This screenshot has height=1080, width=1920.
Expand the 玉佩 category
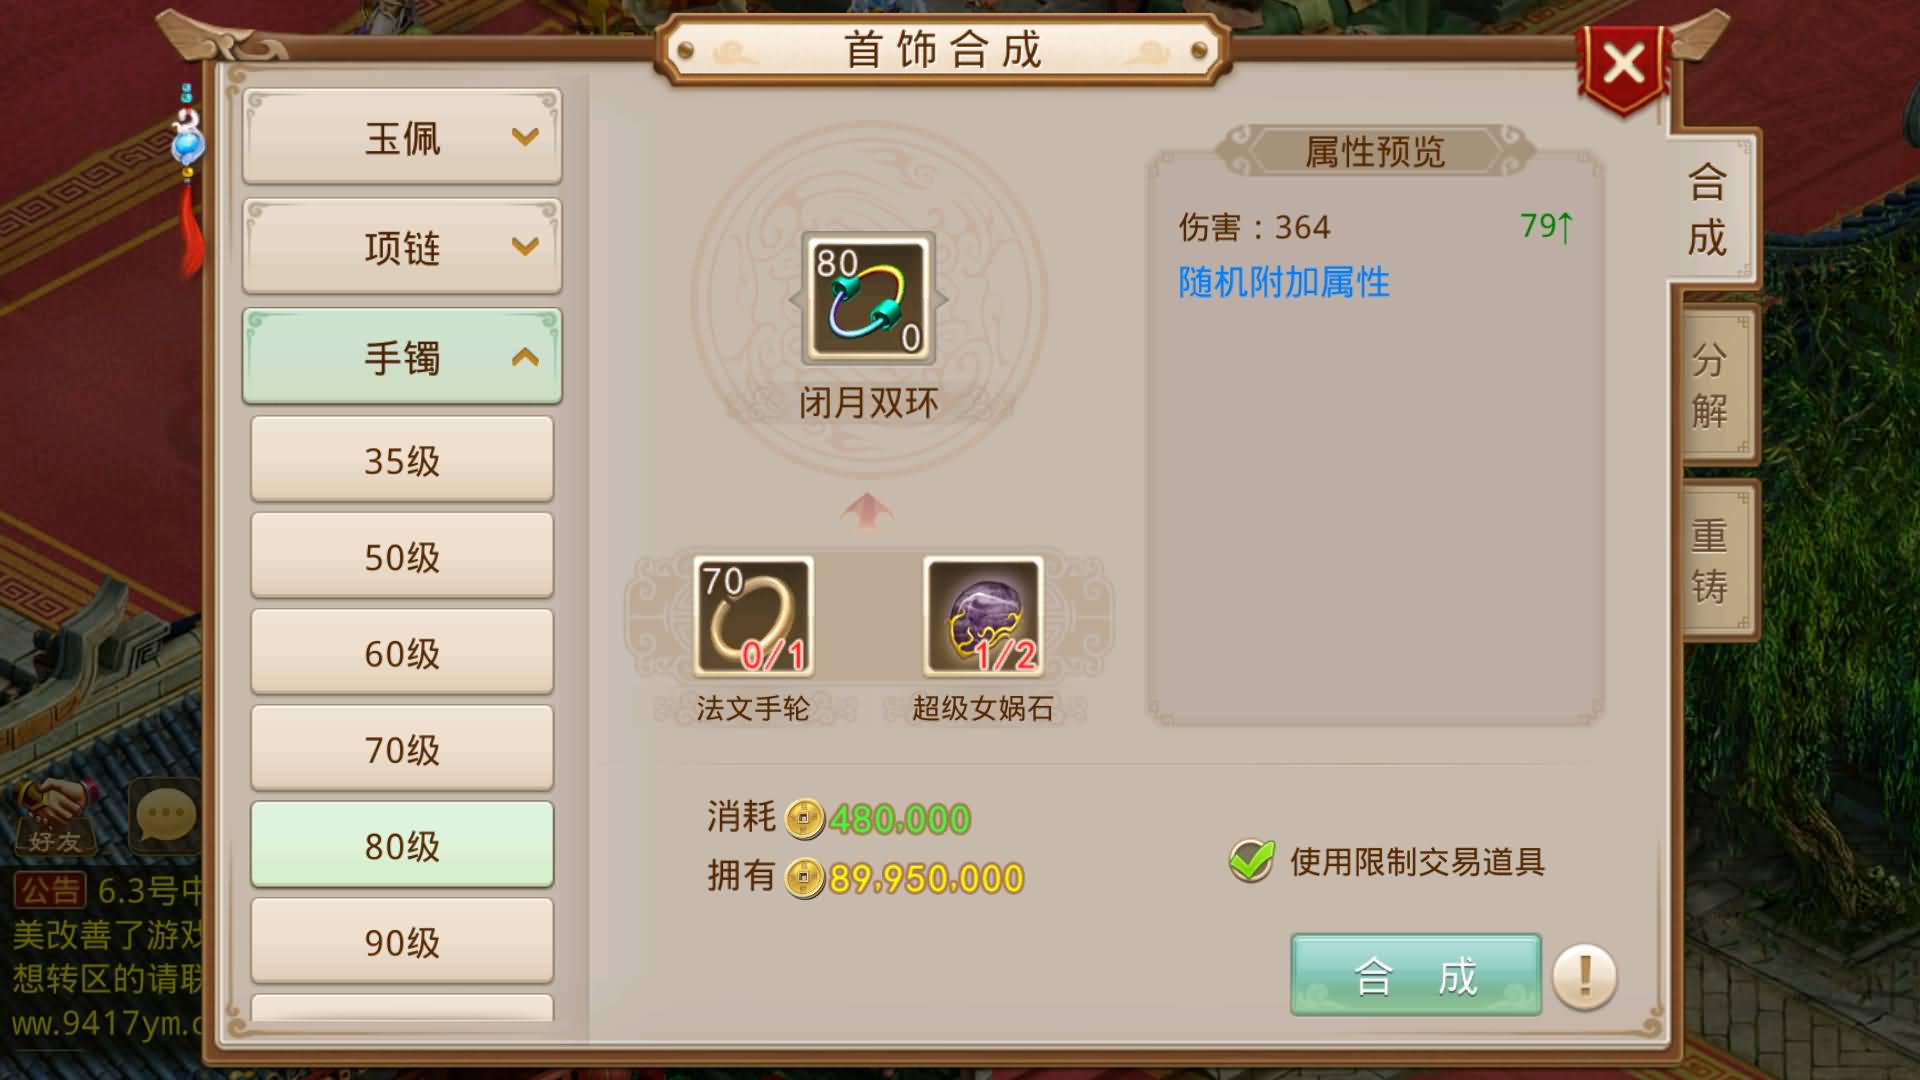click(402, 137)
